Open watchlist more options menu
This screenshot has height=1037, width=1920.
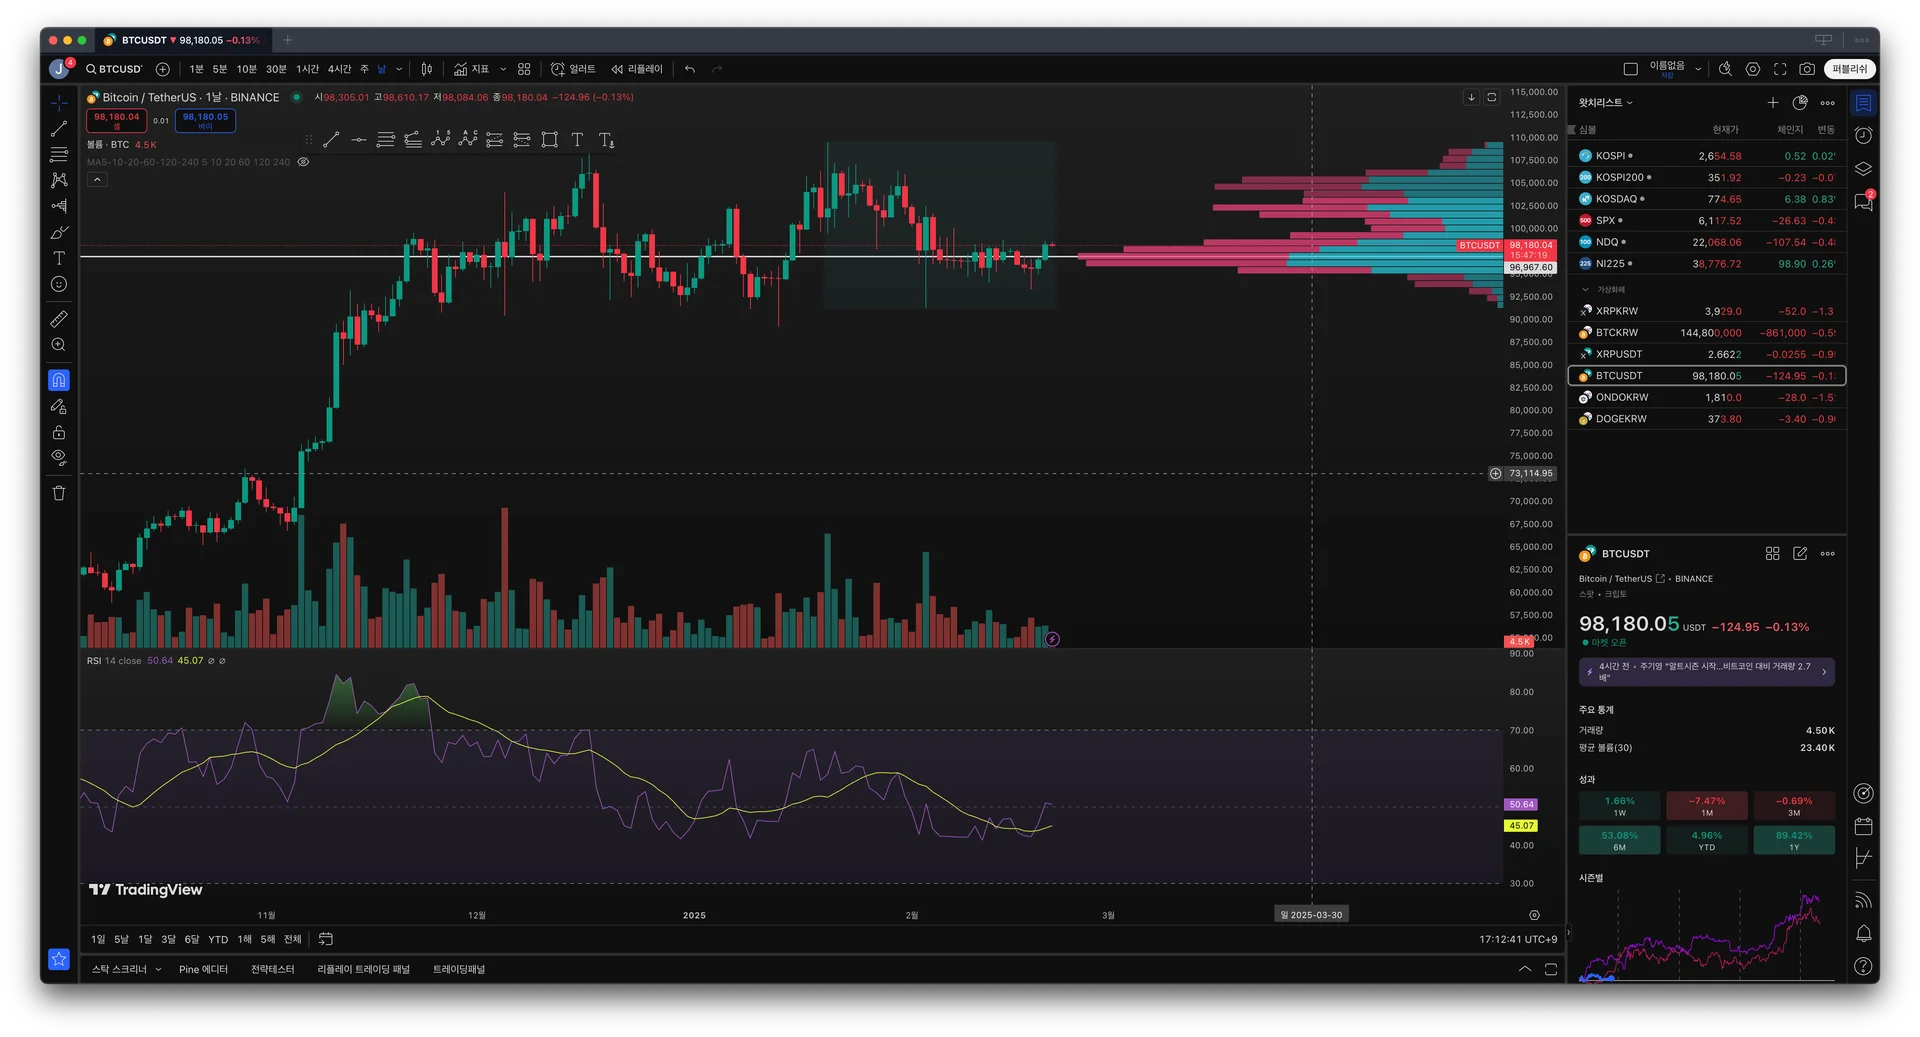[1828, 103]
